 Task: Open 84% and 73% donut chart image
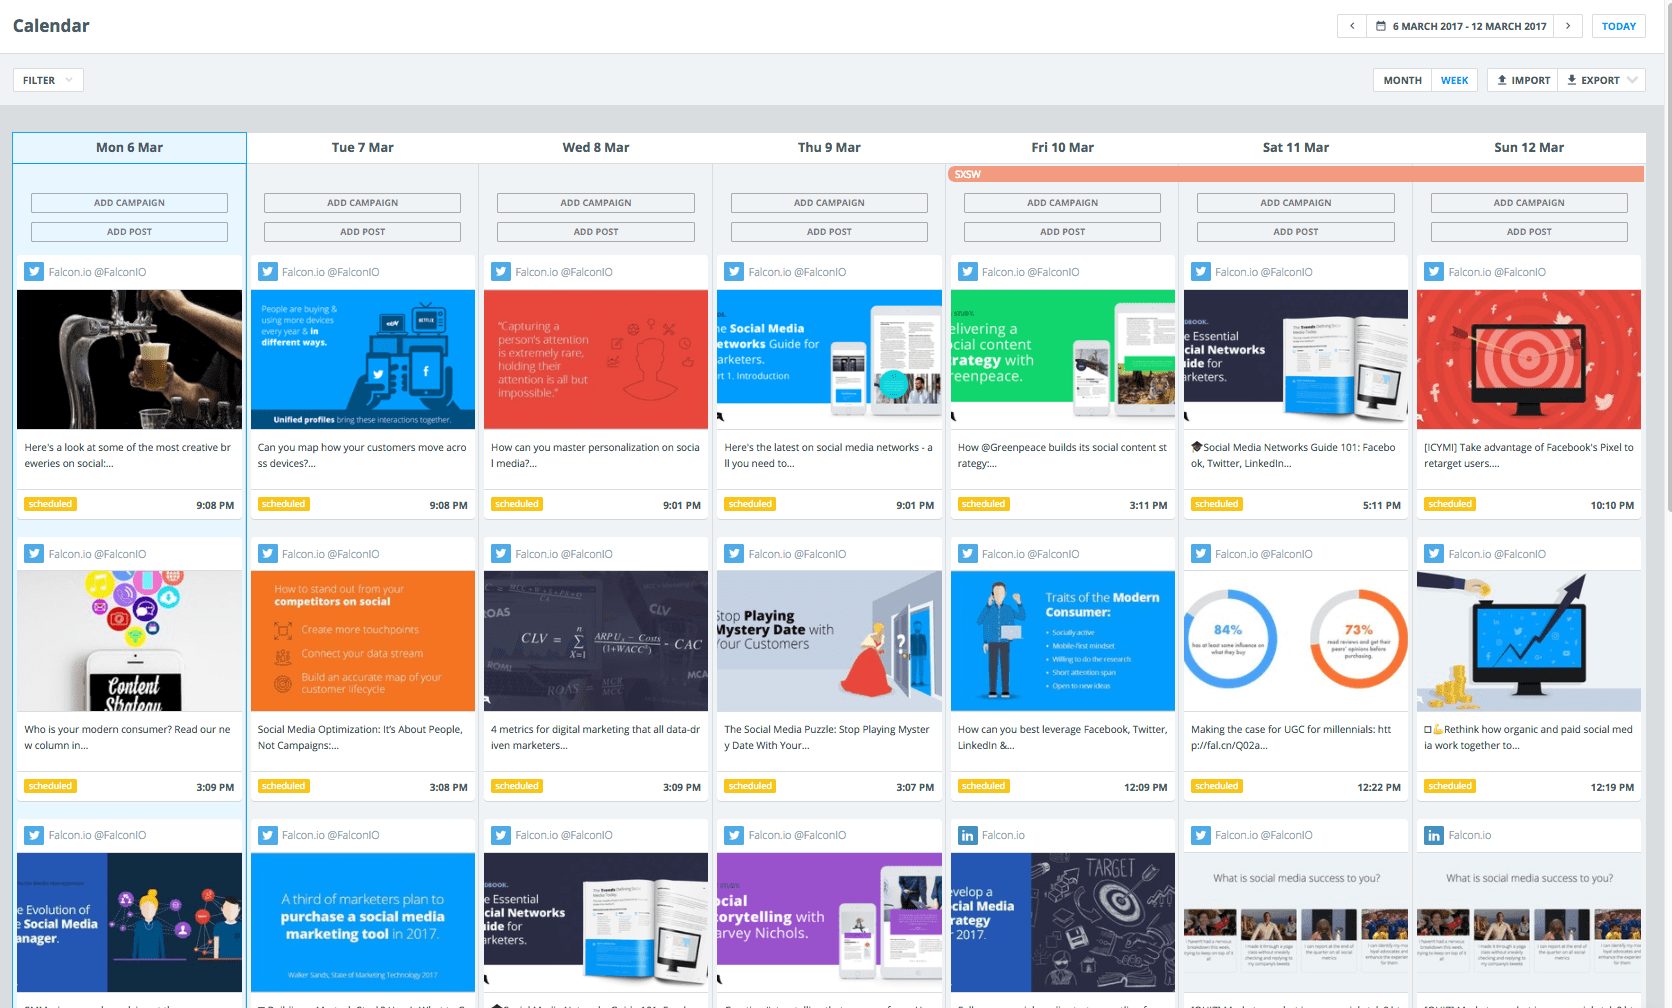1296,641
